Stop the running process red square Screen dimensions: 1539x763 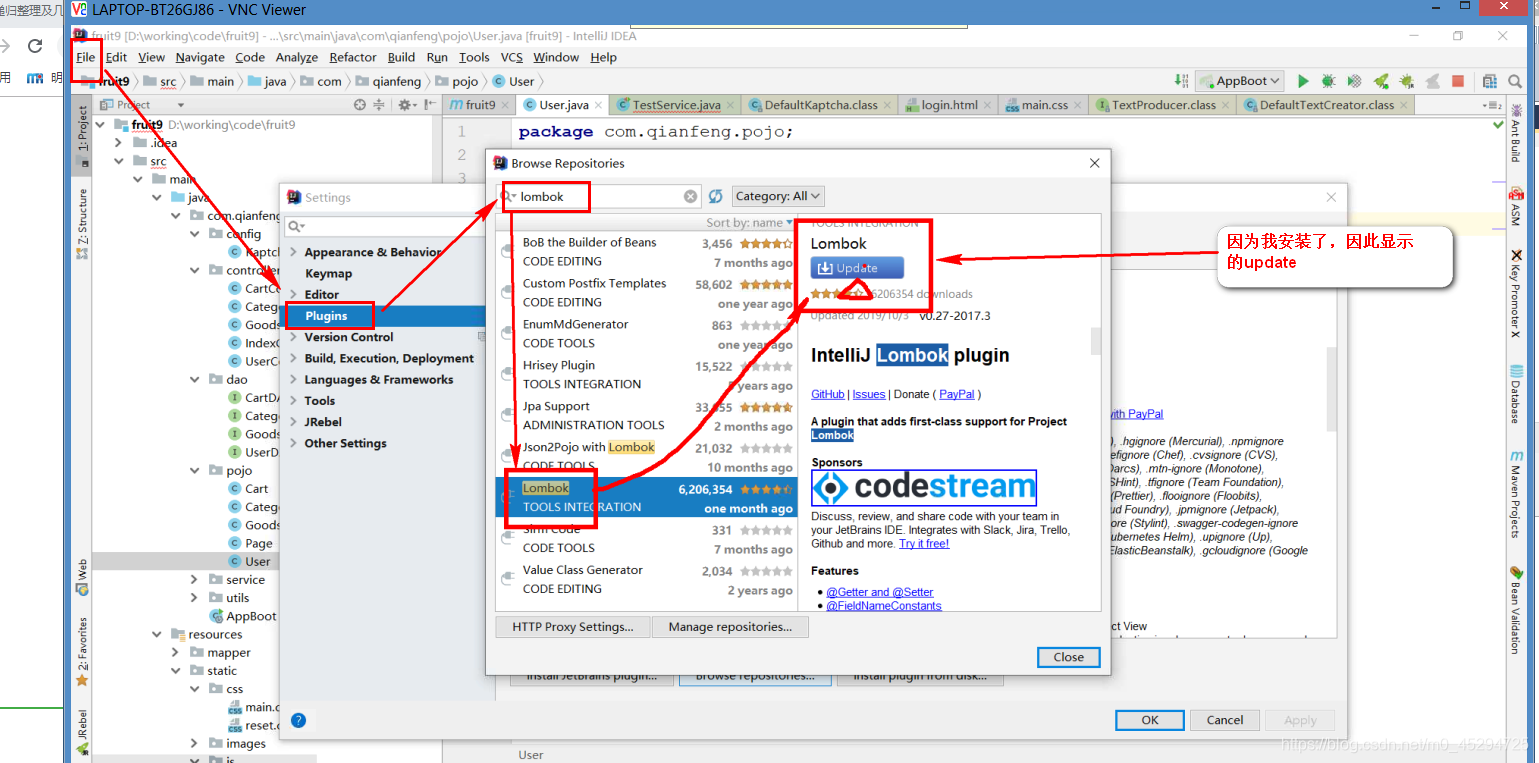tap(1458, 81)
